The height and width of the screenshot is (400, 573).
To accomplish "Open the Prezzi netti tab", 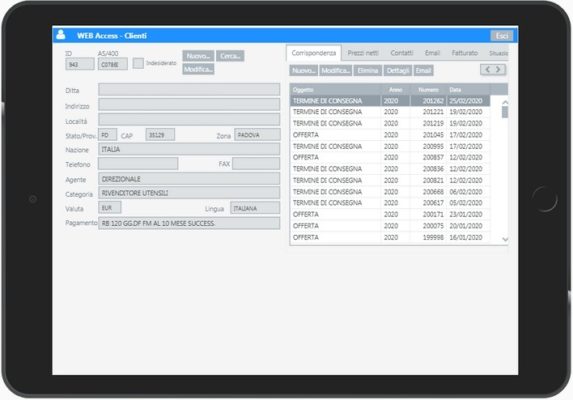I will tap(363, 53).
